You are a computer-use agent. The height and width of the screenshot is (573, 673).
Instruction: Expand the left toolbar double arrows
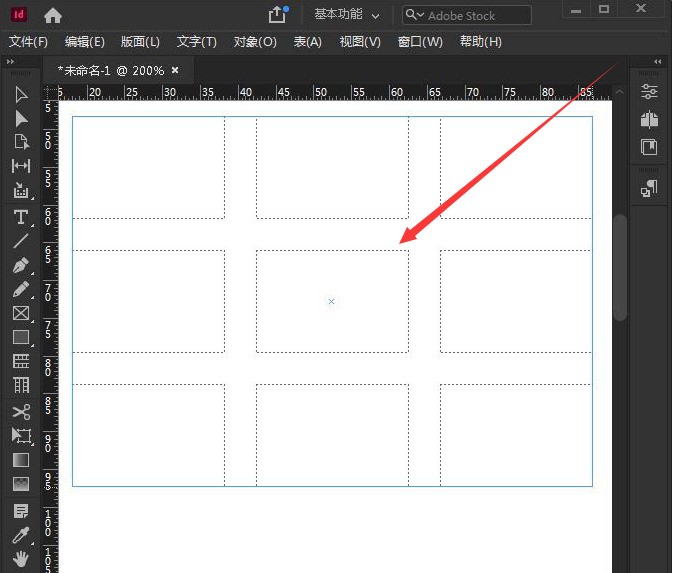pos(12,62)
